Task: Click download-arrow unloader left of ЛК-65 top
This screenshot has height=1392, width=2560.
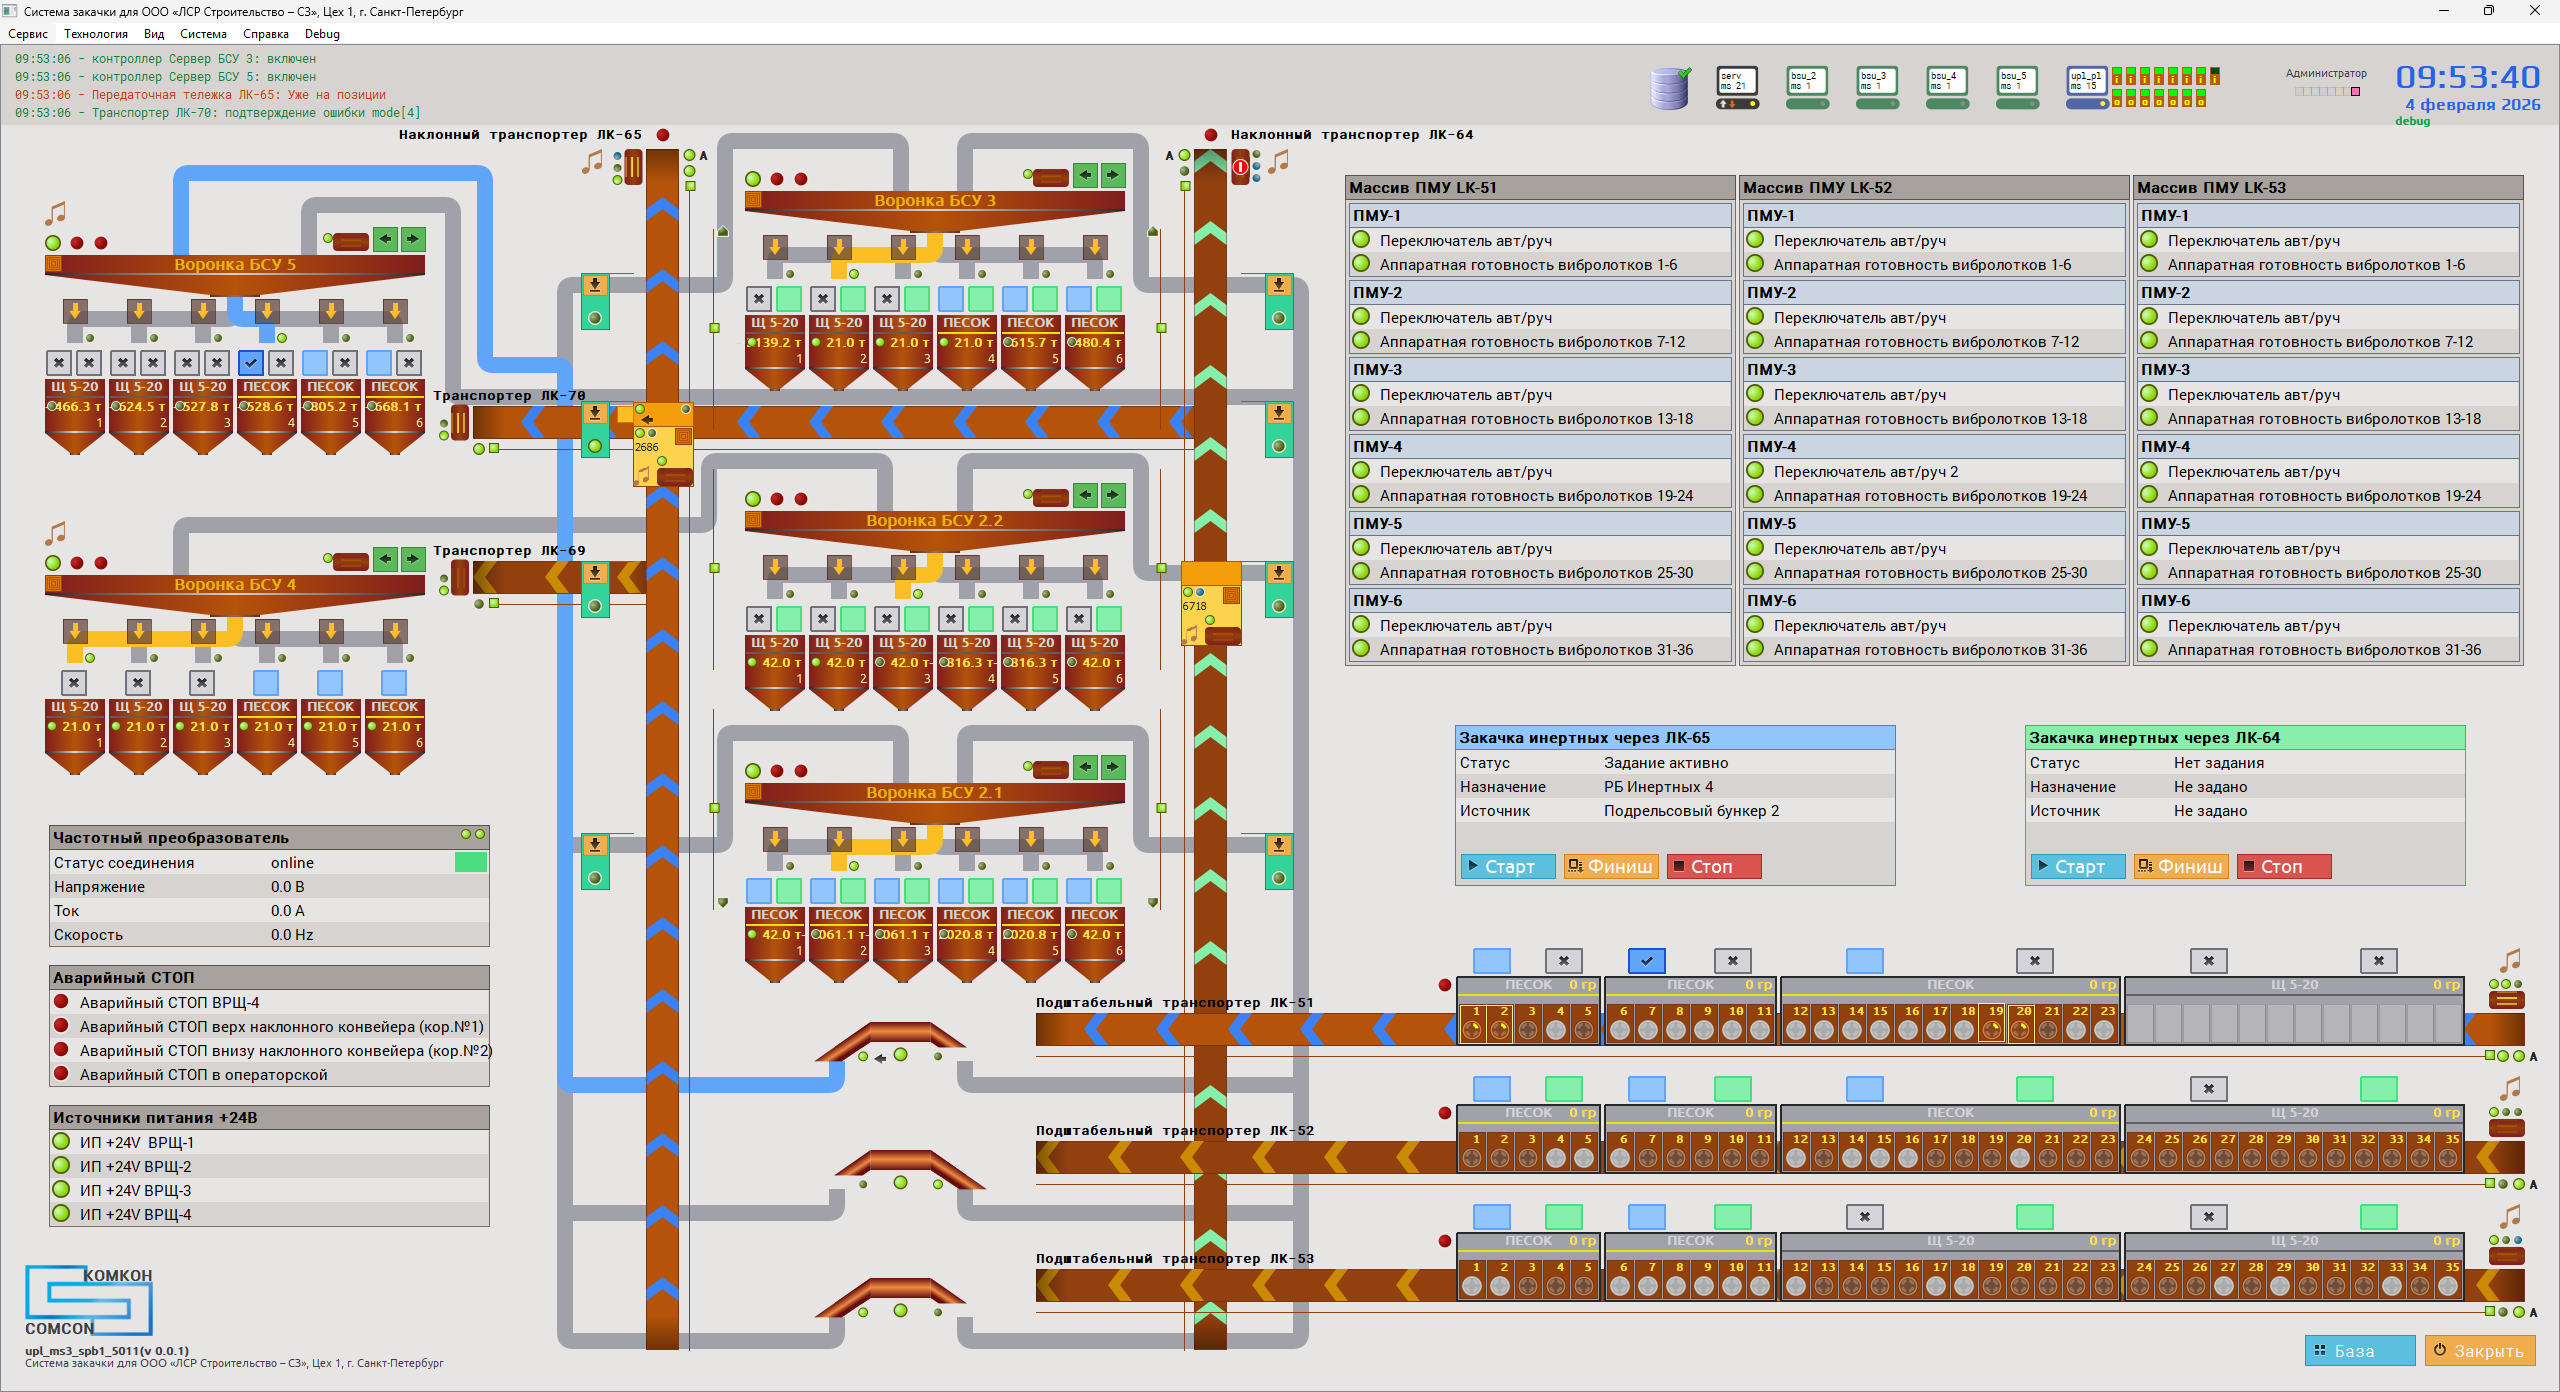Action: (595, 285)
